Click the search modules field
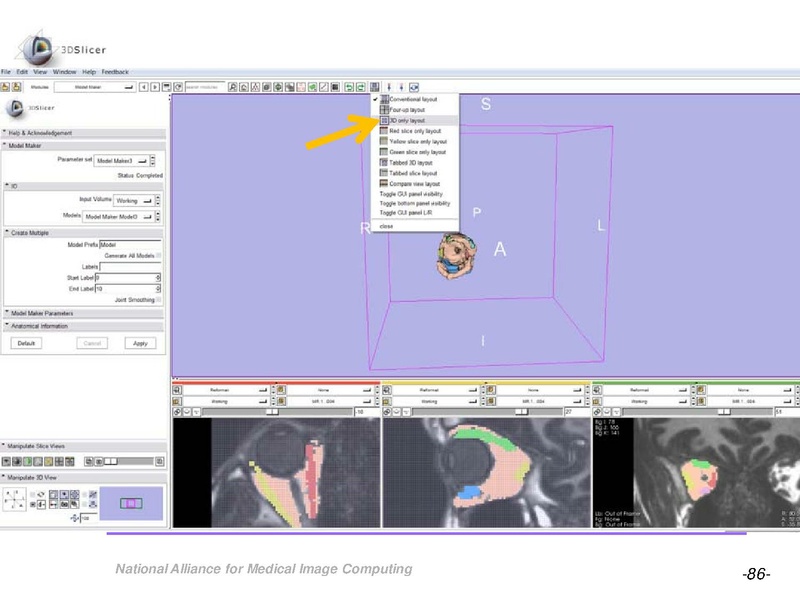 pyautogui.click(x=205, y=87)
